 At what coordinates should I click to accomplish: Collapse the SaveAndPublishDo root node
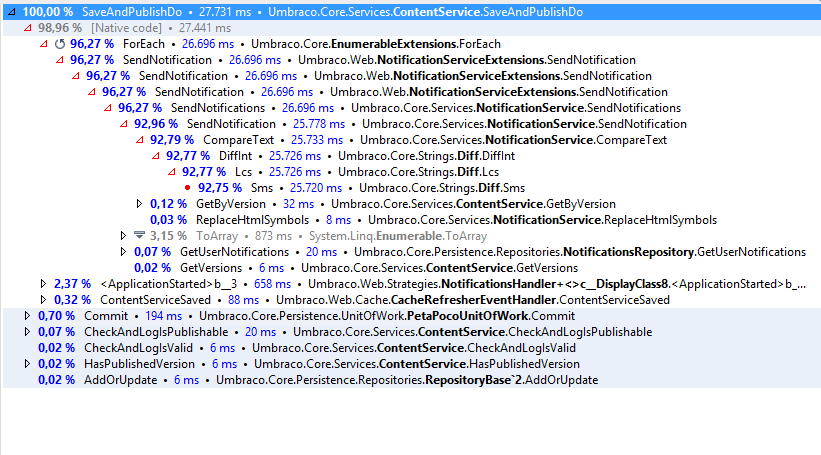pos(12,12)
